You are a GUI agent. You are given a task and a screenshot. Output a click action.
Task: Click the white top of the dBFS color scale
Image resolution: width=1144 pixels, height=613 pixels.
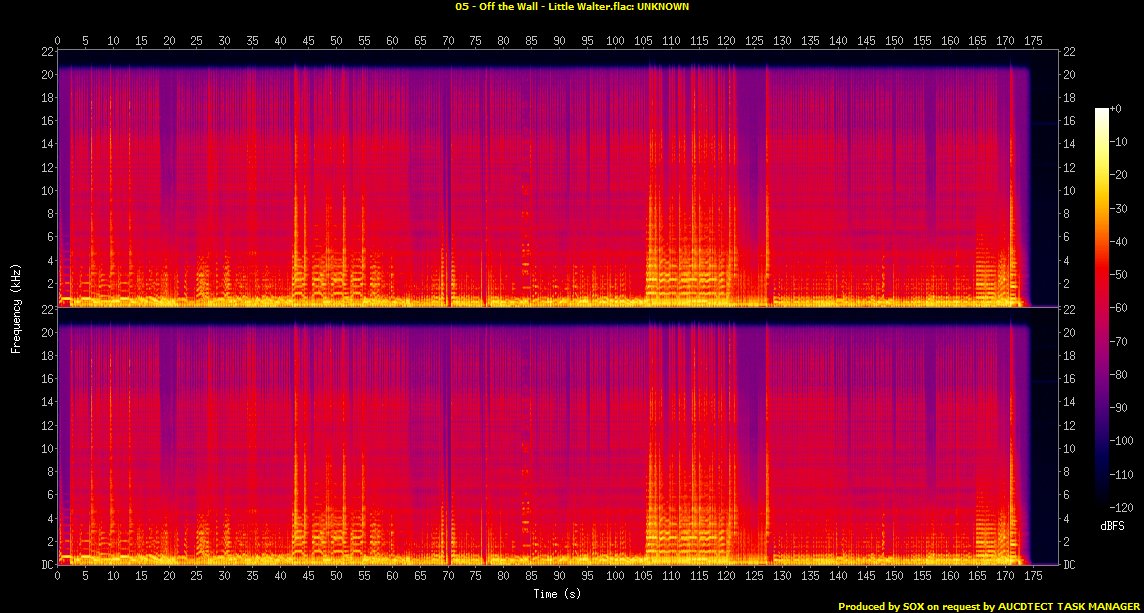(1101, 112)
